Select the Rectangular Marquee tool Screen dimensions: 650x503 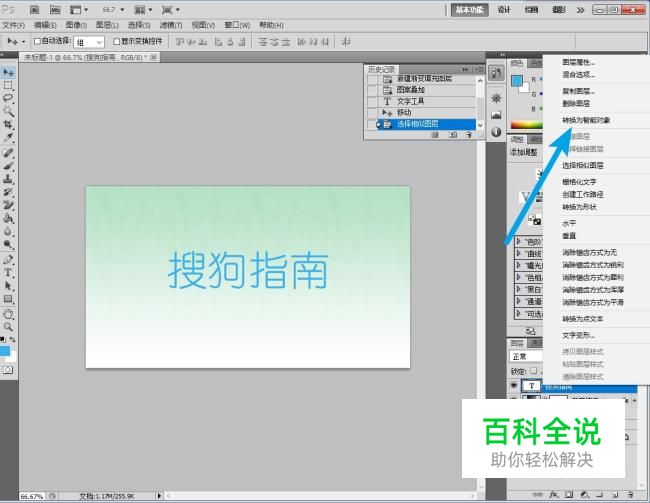coord(8,86)
